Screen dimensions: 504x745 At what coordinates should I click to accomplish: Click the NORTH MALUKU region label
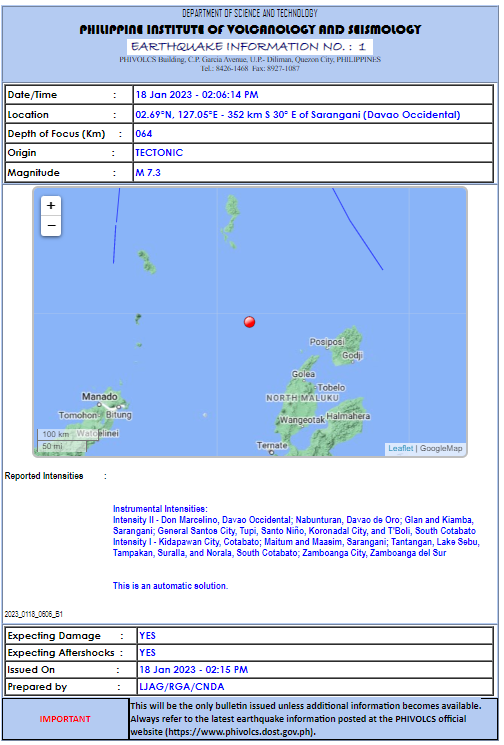coord(303,398)
